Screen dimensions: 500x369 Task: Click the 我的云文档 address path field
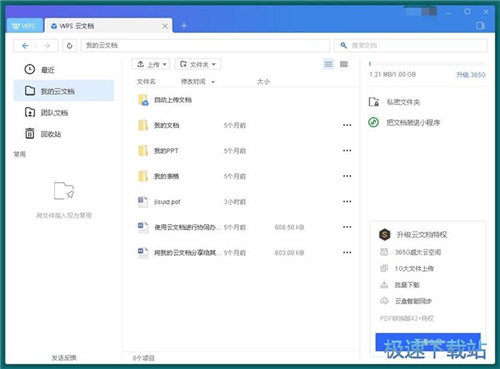point(205,45)
